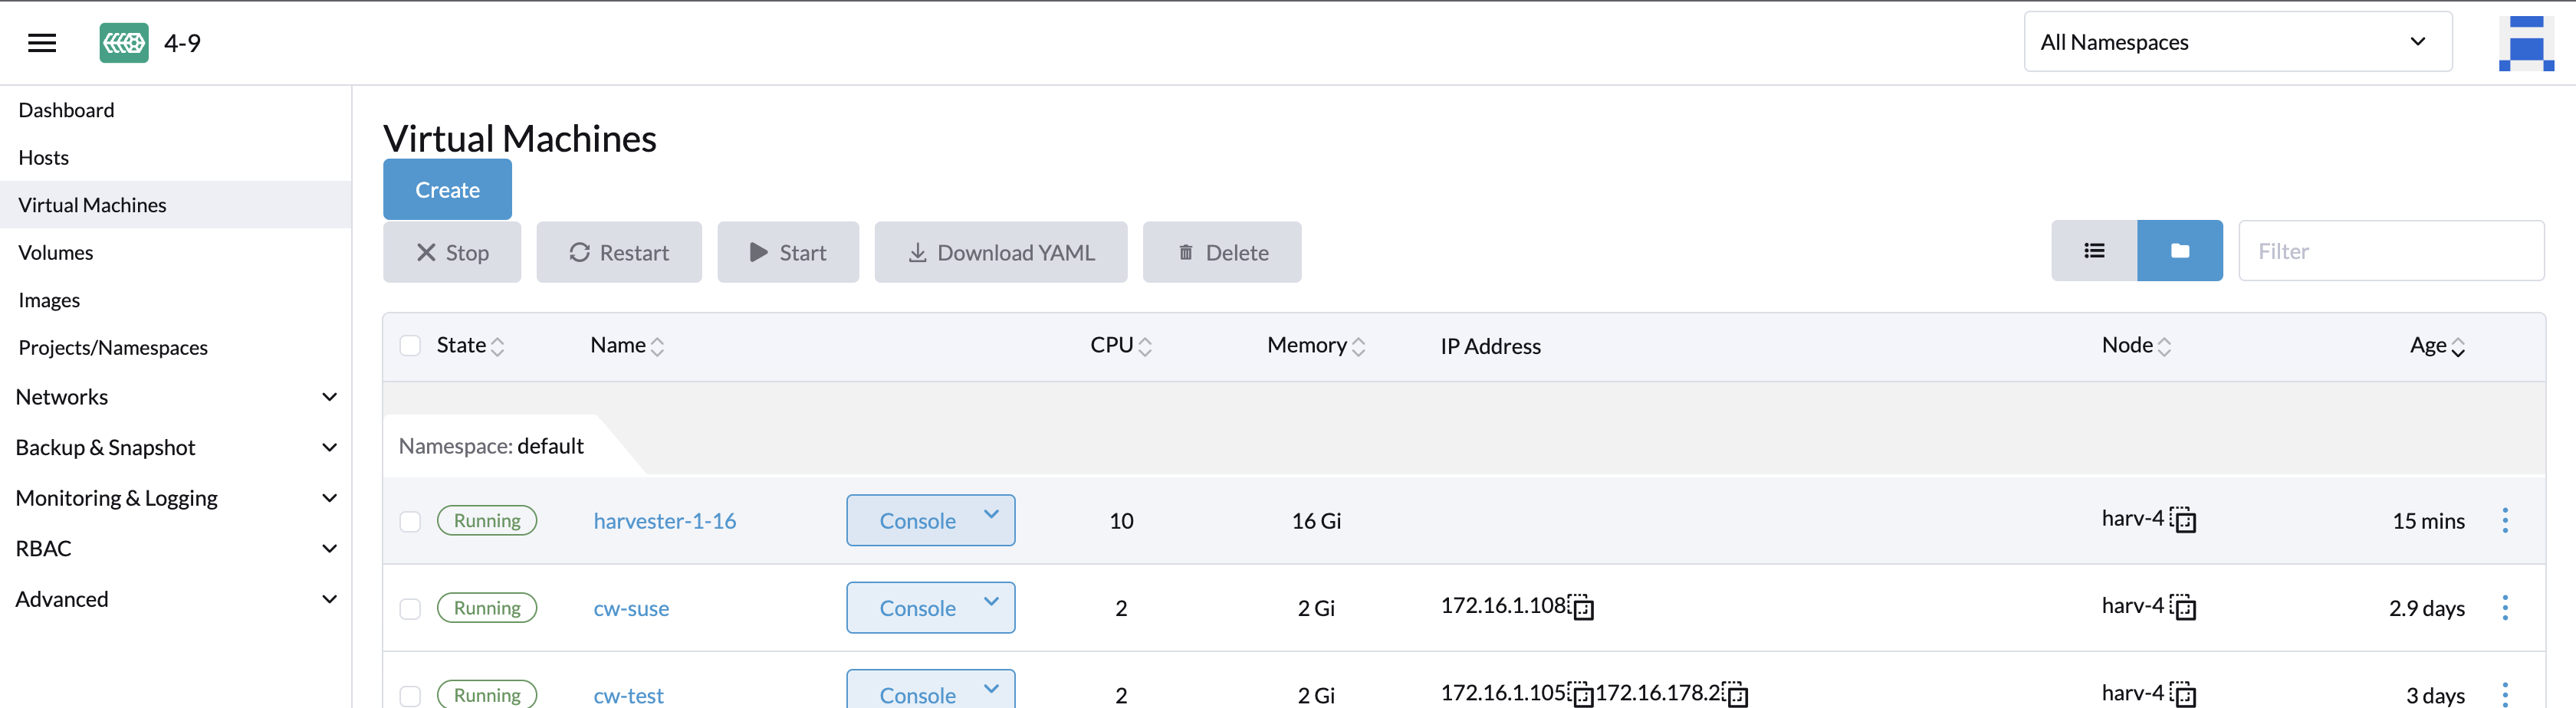Switch to grouped-by-namespace view
2576x708 pixels.
2180,250
